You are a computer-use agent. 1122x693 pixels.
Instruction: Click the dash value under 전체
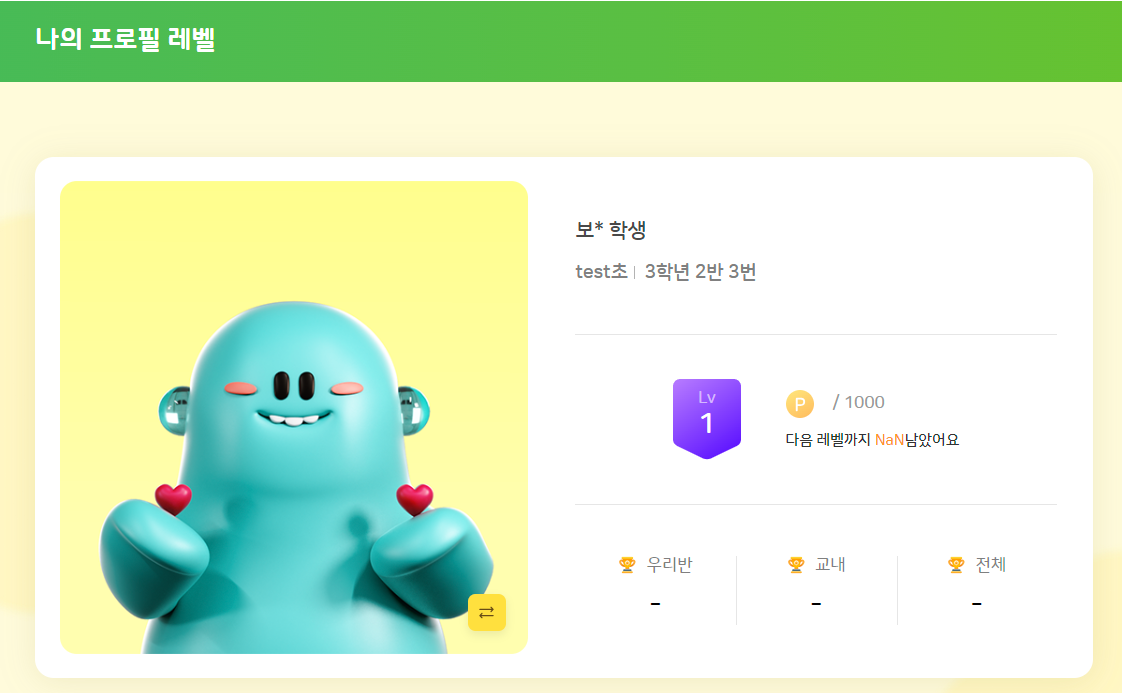pos(977,604)
